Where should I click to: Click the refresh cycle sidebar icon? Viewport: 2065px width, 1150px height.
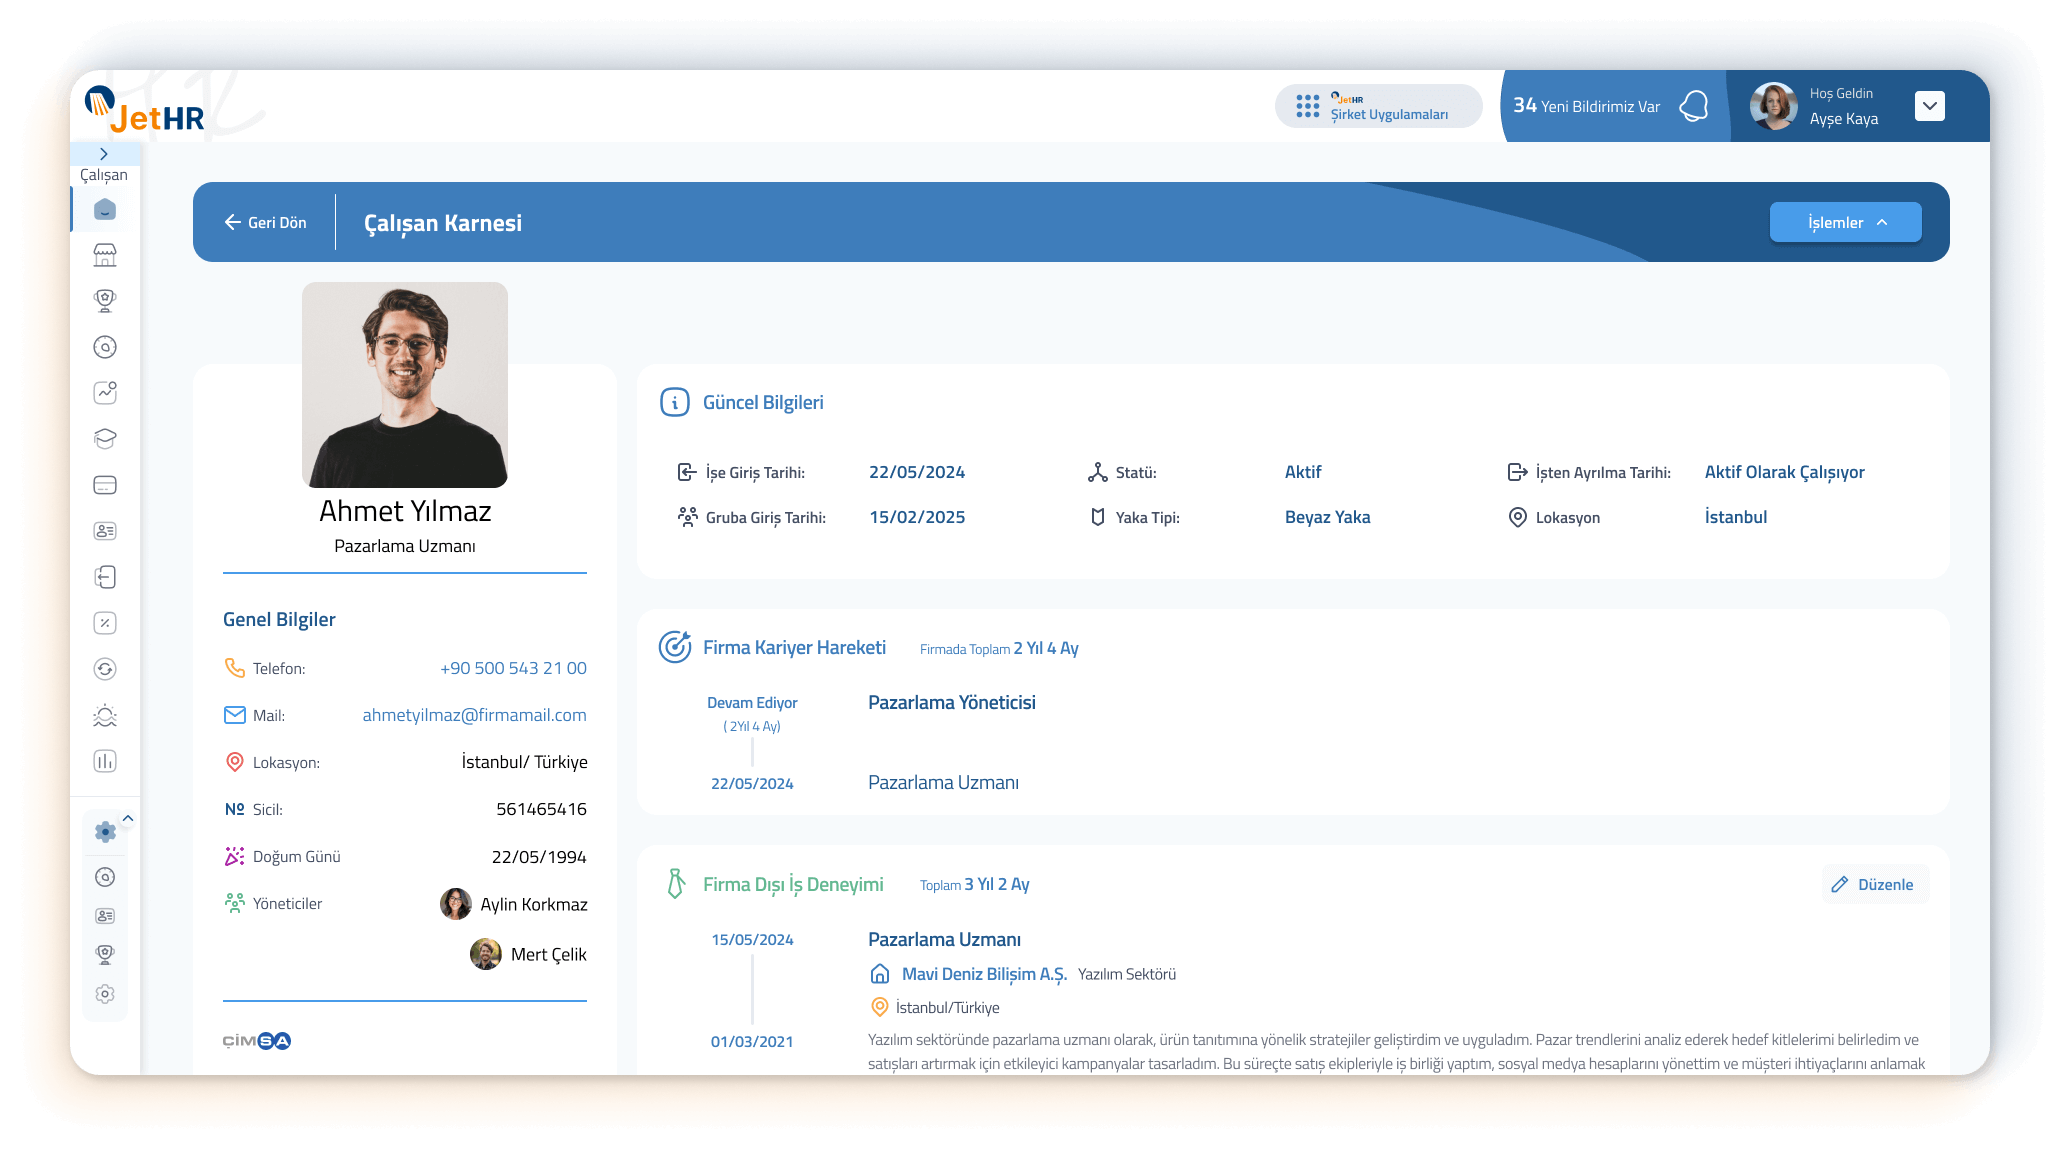105,669
